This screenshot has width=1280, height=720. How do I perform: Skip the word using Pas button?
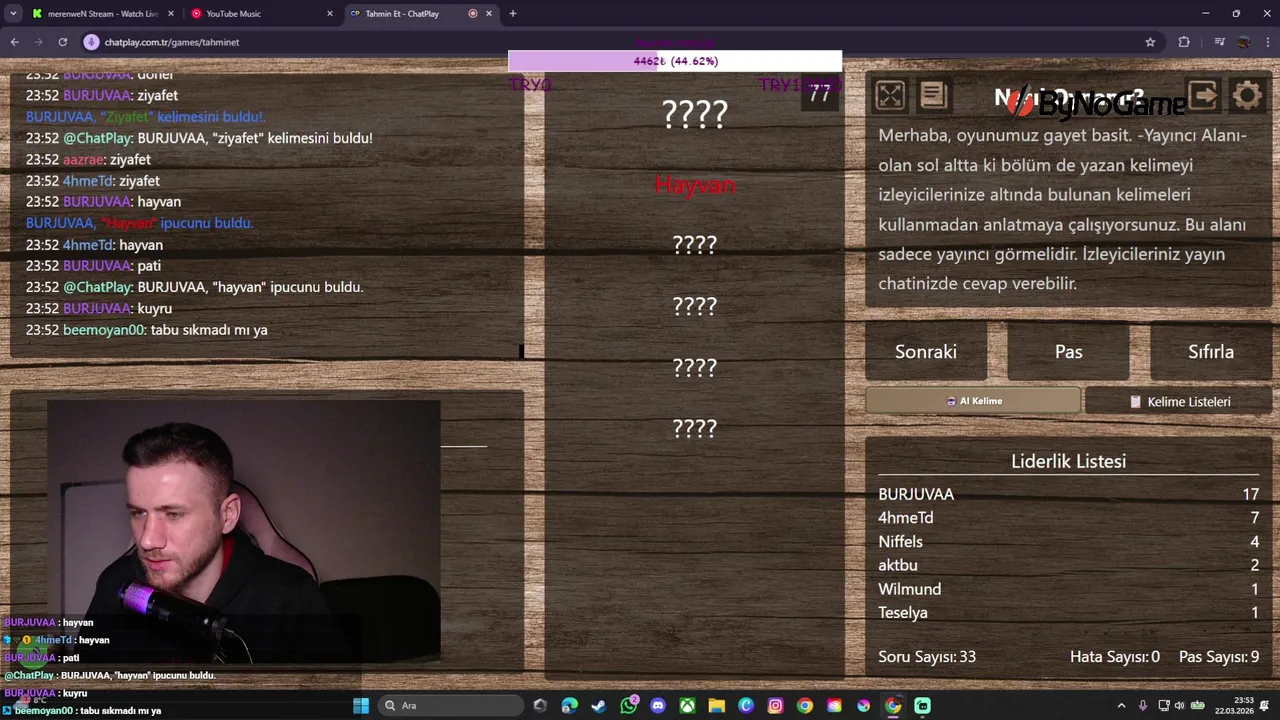[x=1069, y=352]
